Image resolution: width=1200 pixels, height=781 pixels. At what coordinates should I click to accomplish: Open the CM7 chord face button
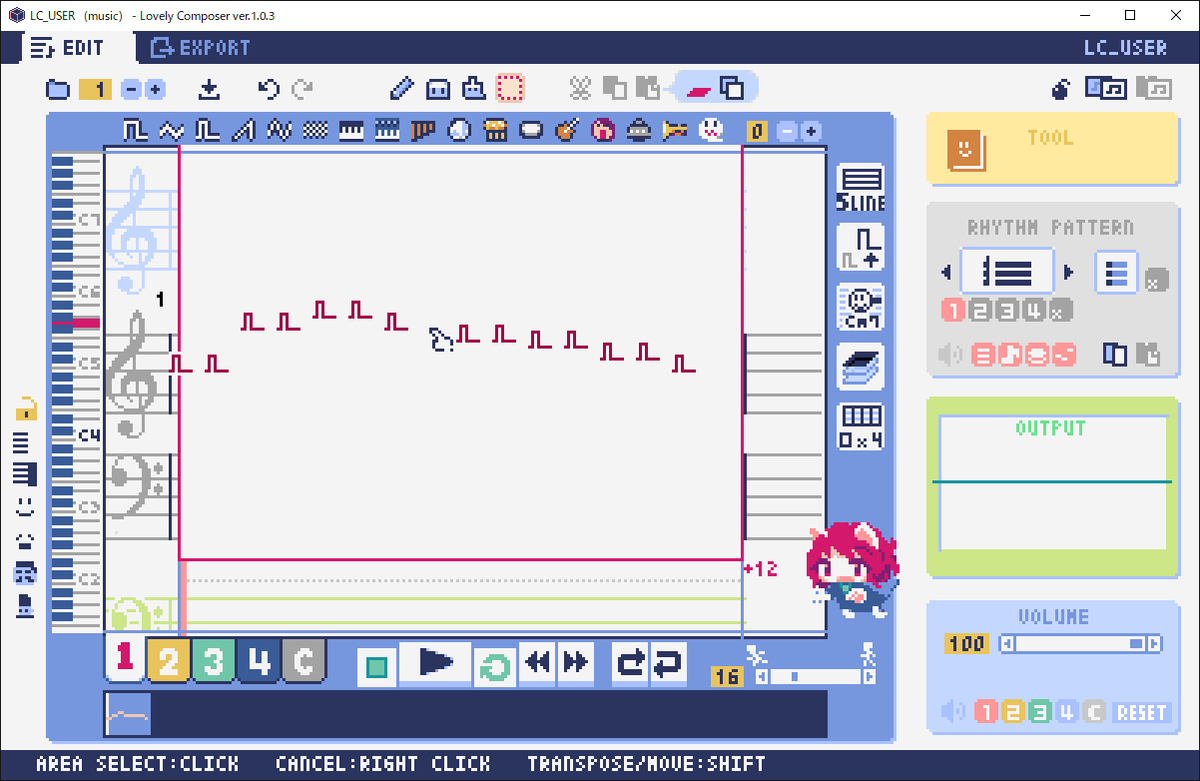860,307
